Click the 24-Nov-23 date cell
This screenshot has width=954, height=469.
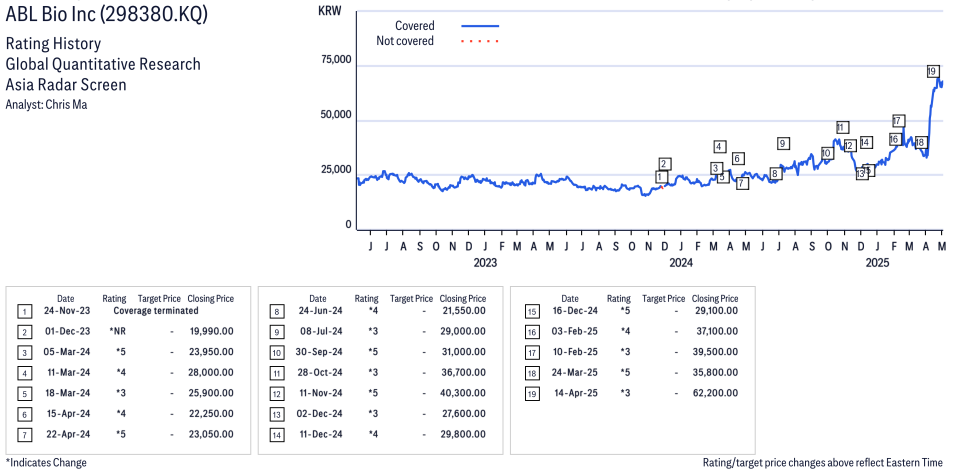[x=66, y=311]
